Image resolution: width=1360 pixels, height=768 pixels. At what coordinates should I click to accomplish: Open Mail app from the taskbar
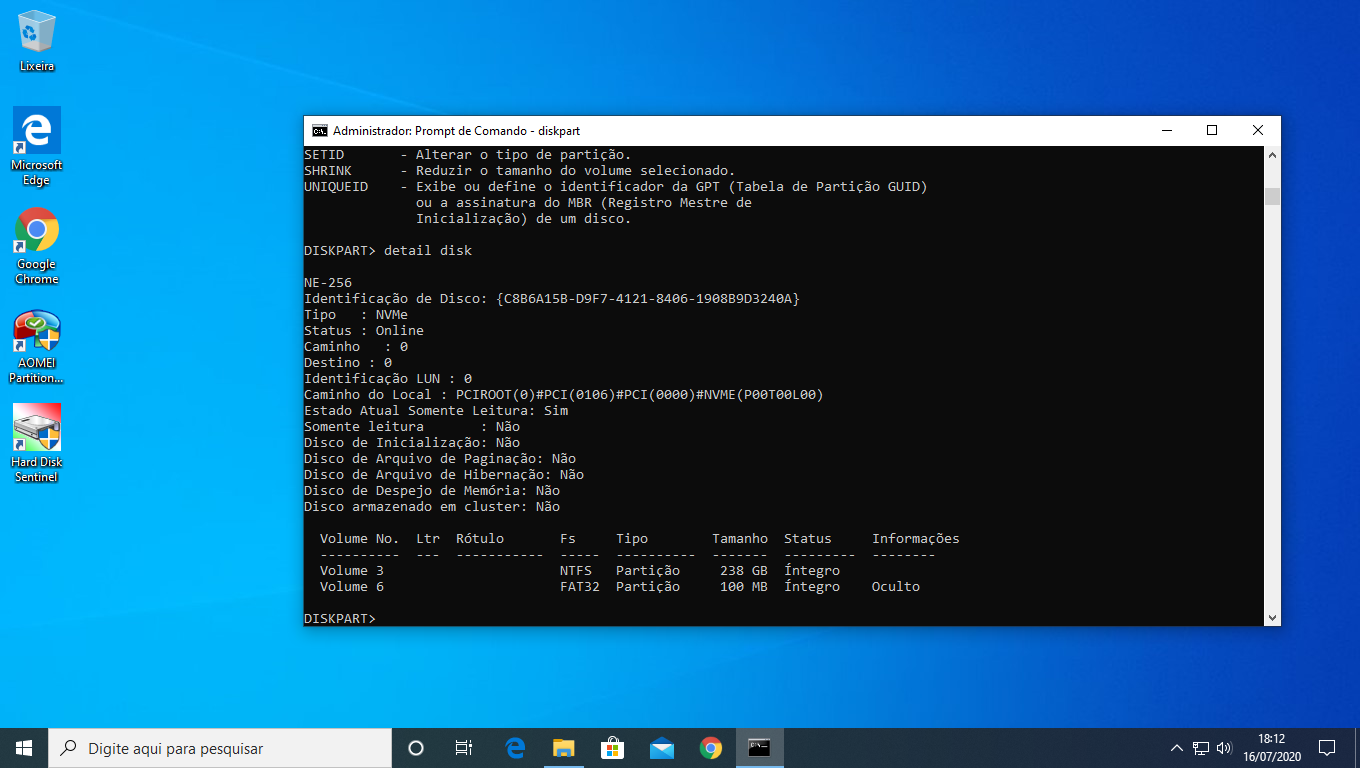pos(662,748)
